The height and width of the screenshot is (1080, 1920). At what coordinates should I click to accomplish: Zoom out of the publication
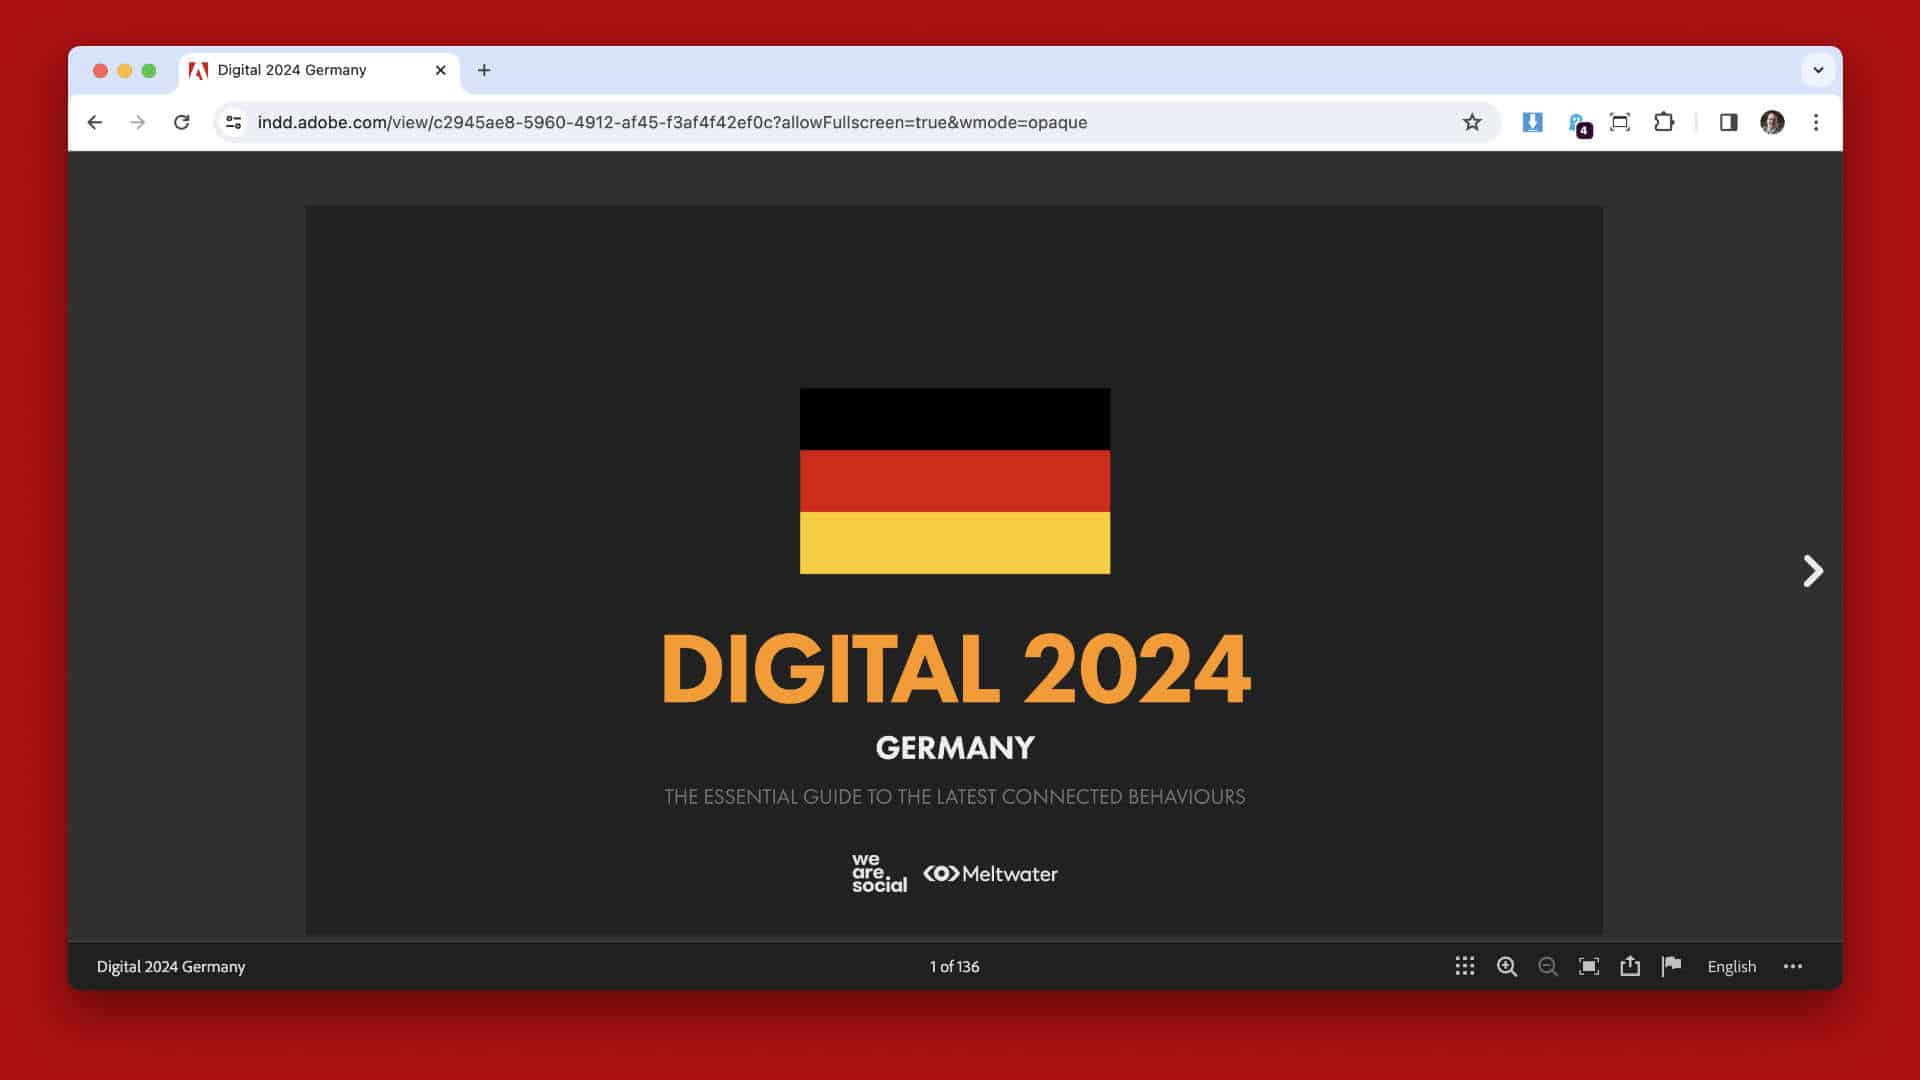pyautogui.click(x=1548, y=966)
